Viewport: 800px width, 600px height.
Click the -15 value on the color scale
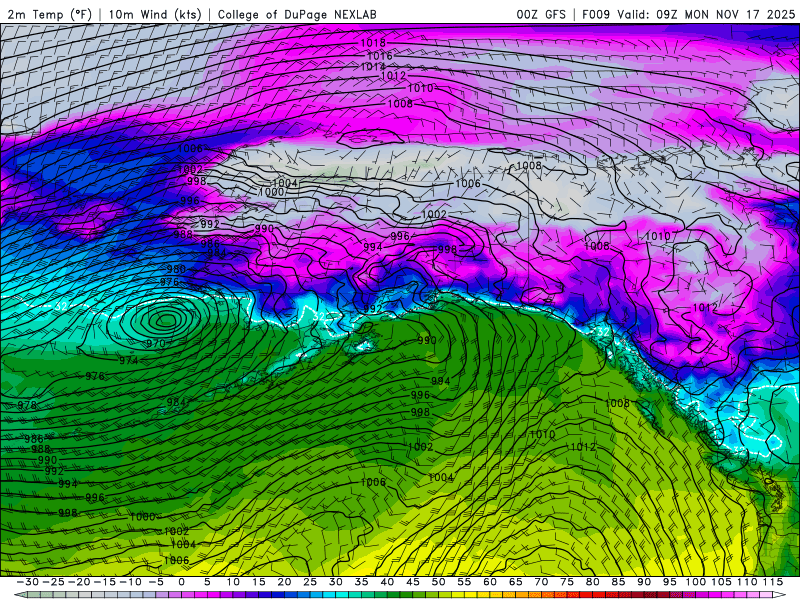105,582
